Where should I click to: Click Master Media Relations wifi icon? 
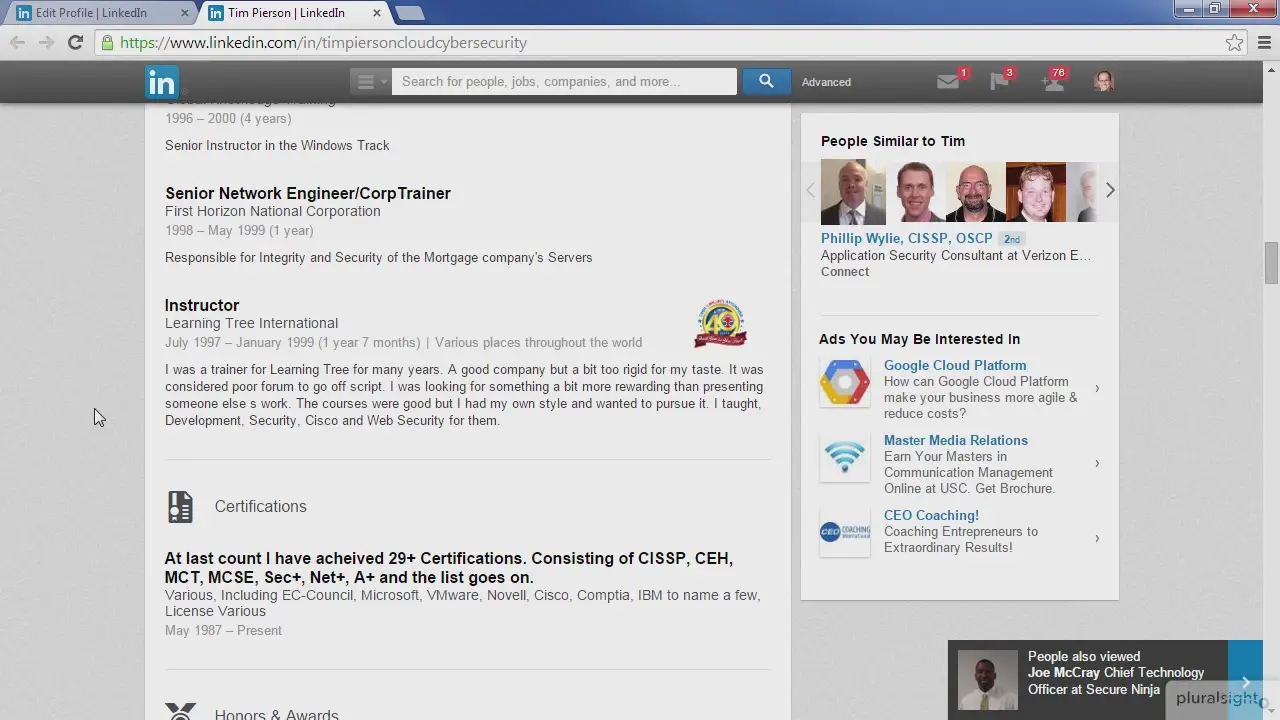coord(845,458)
